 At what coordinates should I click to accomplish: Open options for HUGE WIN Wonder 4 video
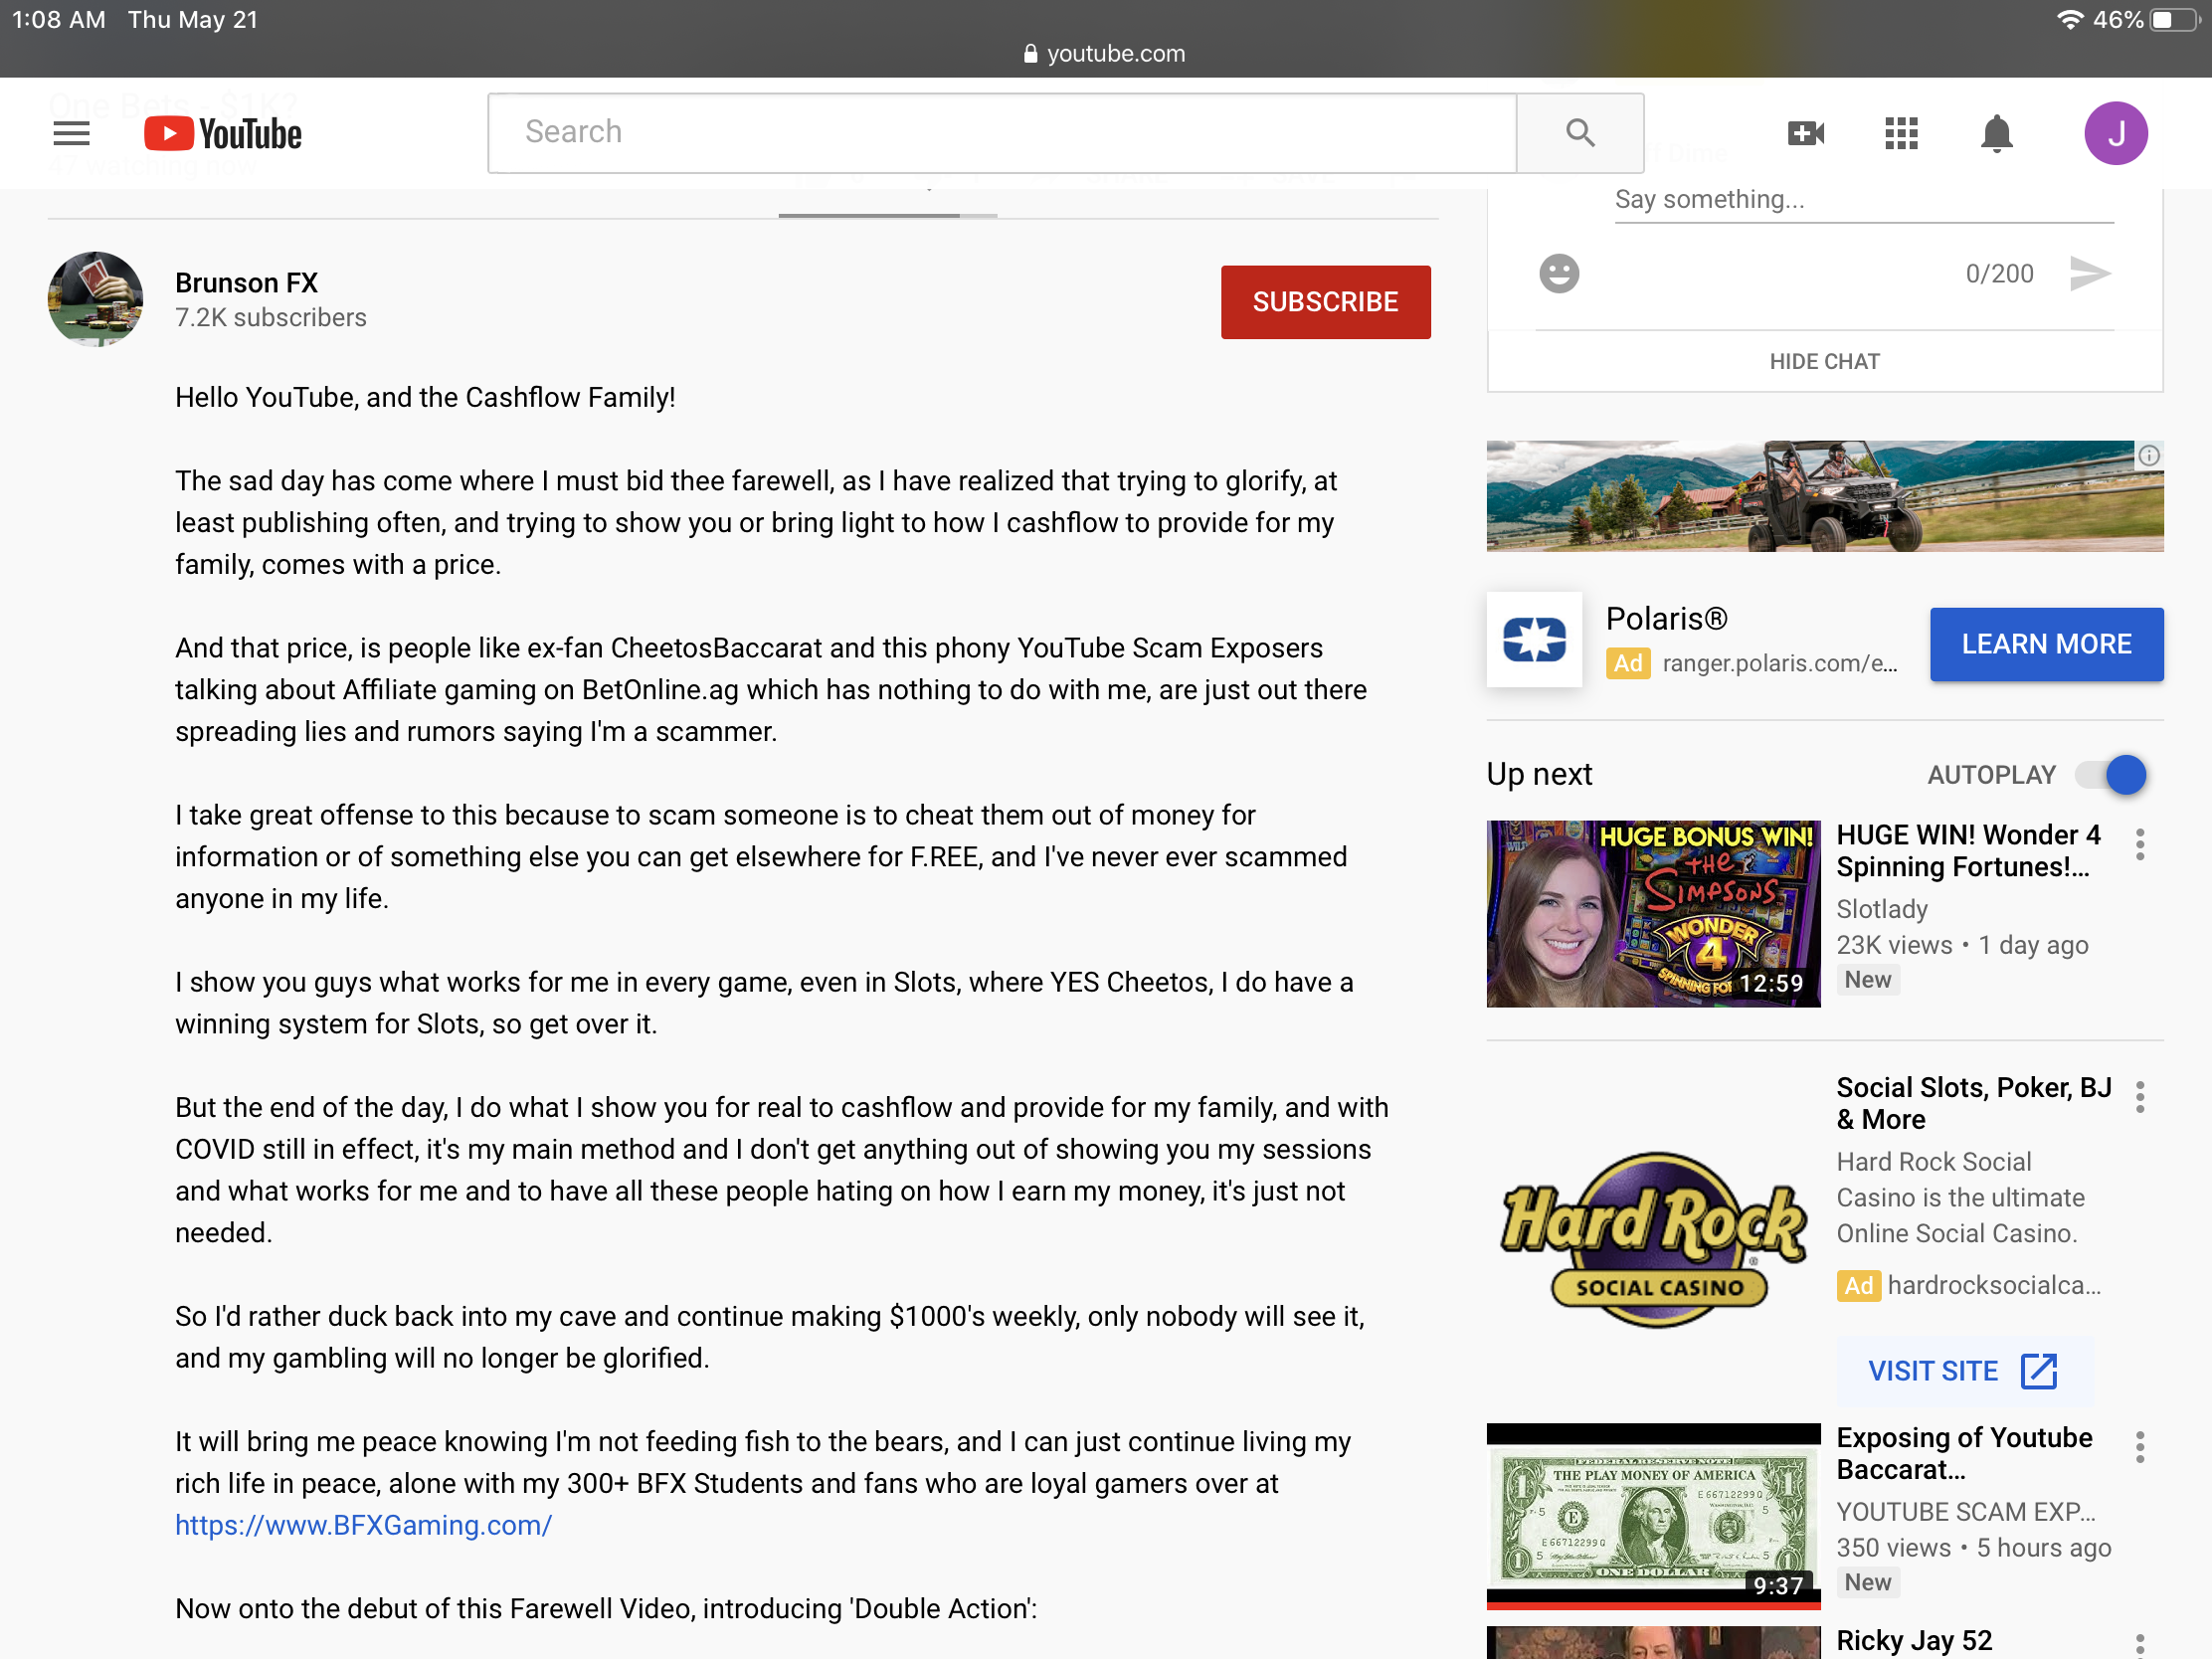[x=2140, y=845]
